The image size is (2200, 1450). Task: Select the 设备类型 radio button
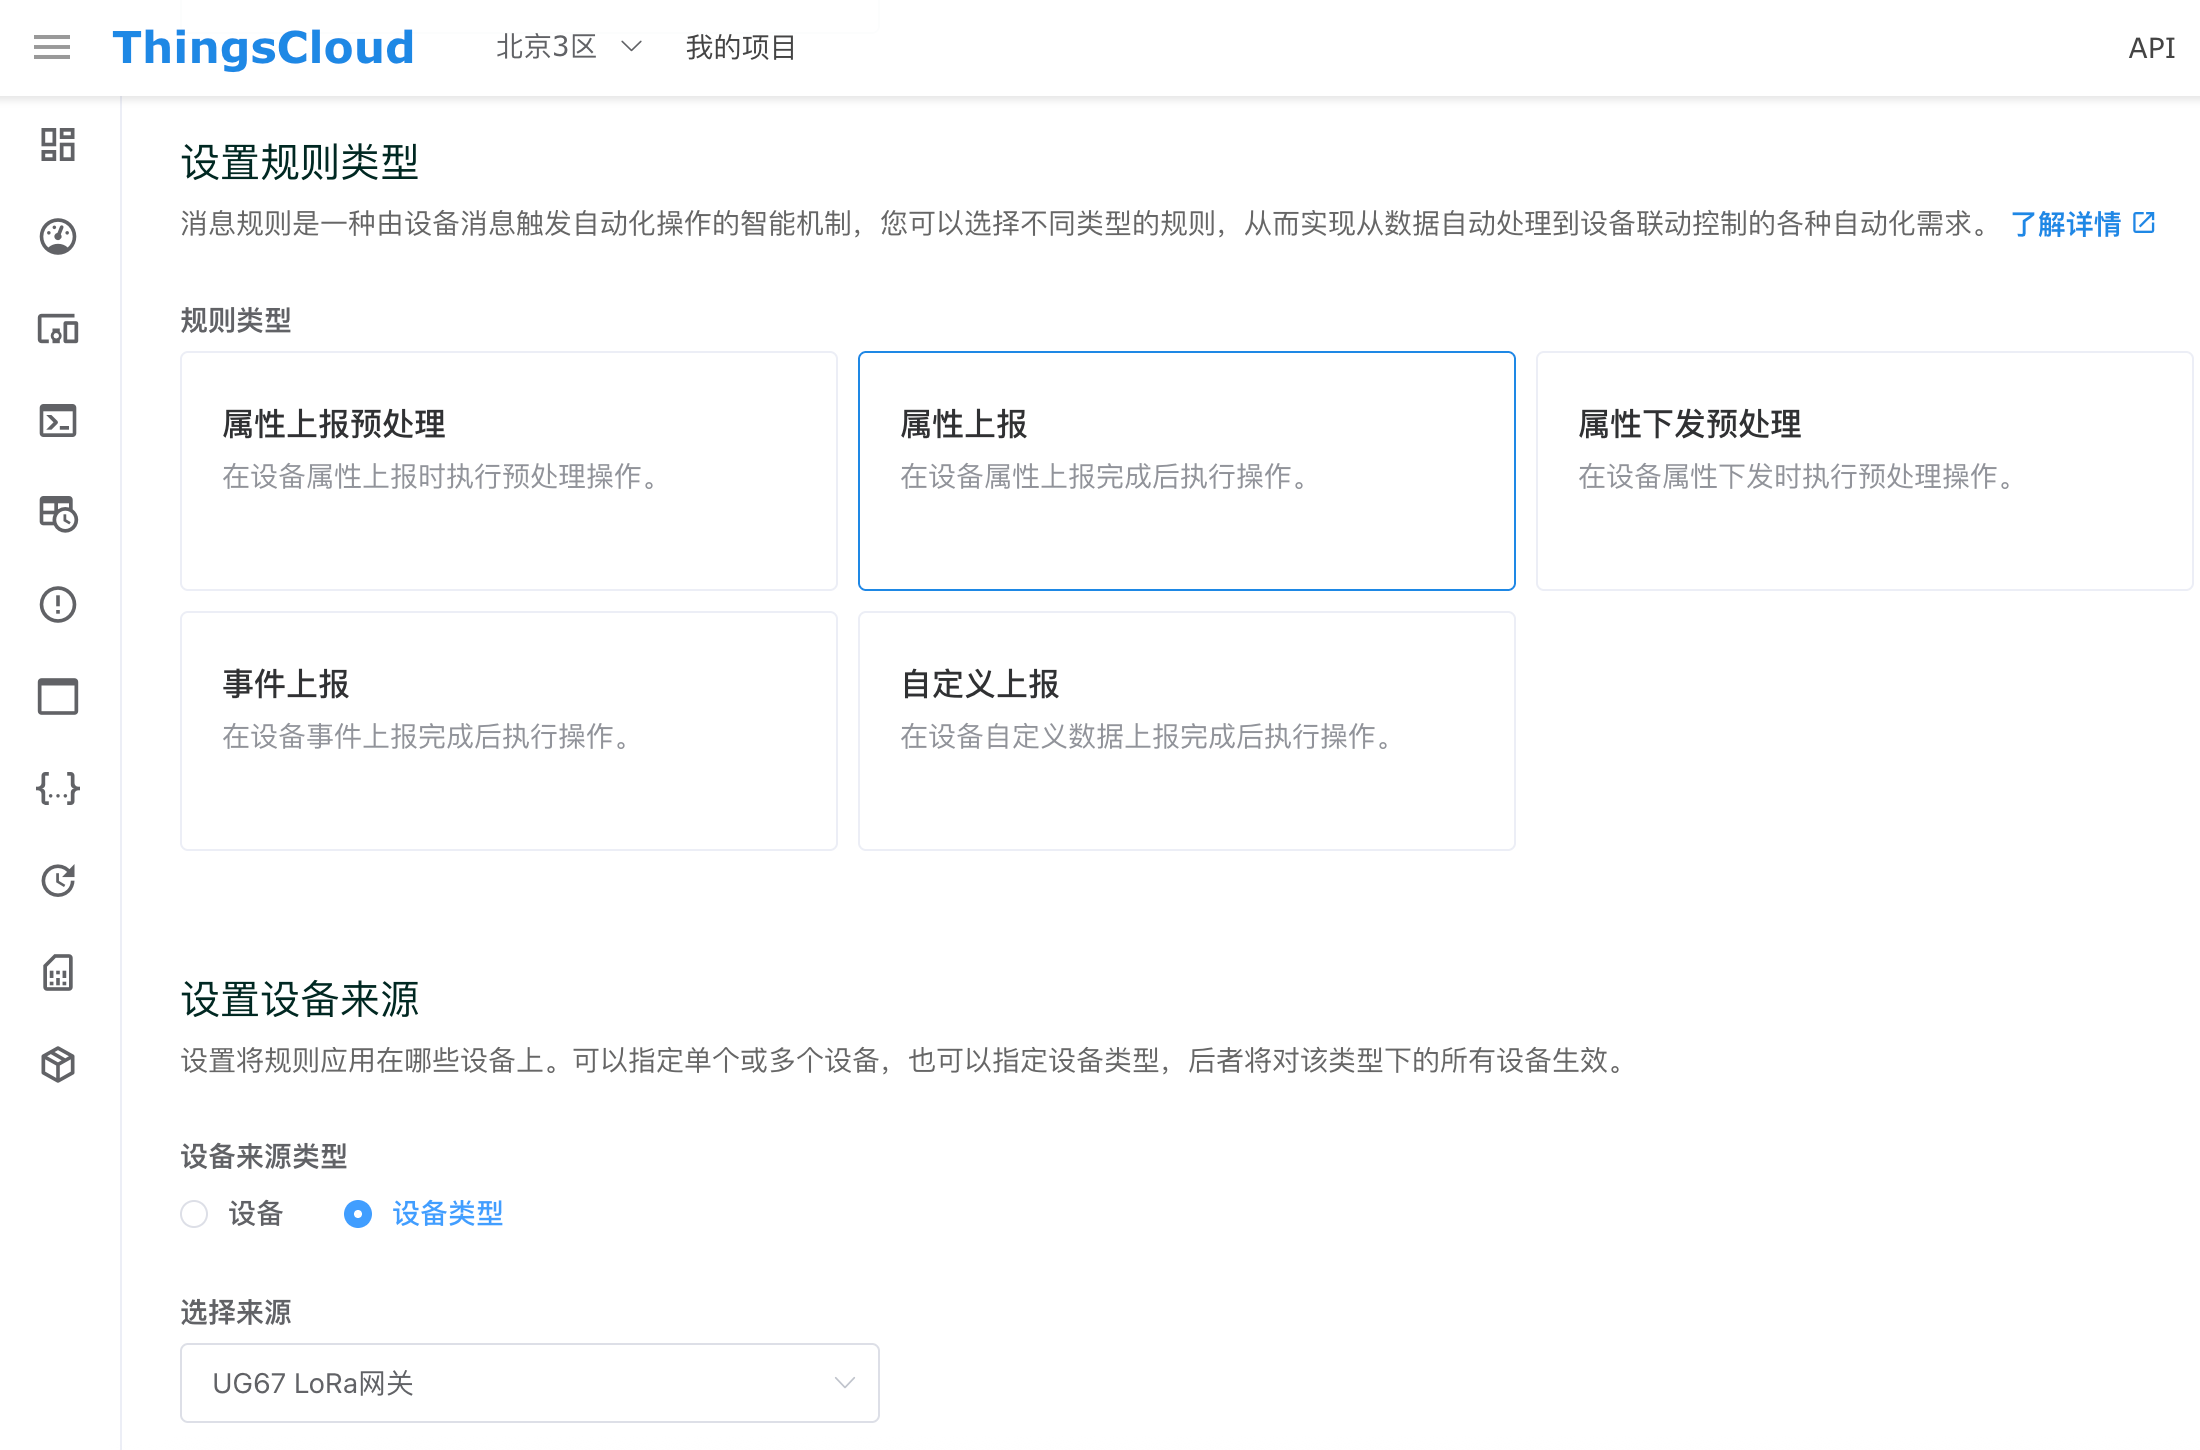[358, 1214]
